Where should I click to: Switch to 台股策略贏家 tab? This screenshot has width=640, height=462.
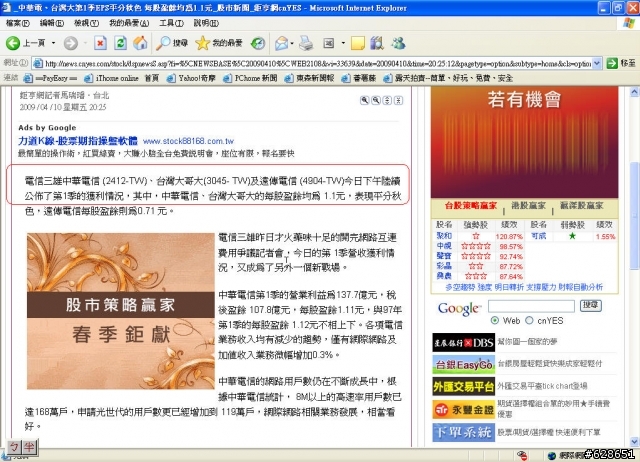click(x=470, y=206)
